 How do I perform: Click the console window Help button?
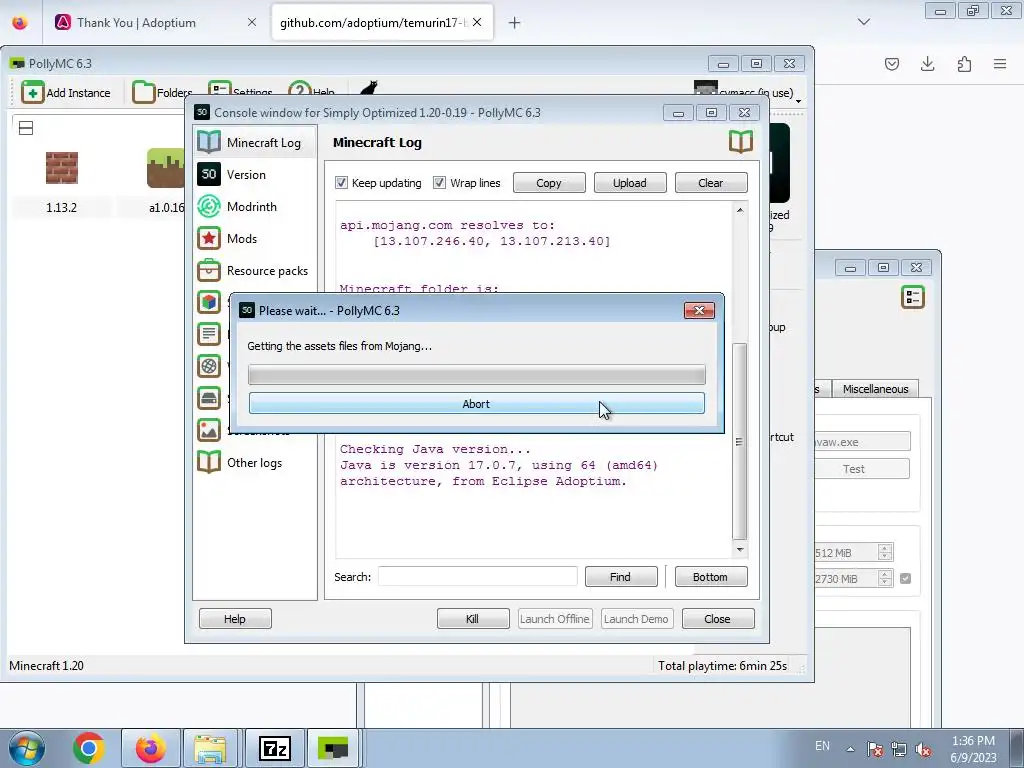(235, 618)
